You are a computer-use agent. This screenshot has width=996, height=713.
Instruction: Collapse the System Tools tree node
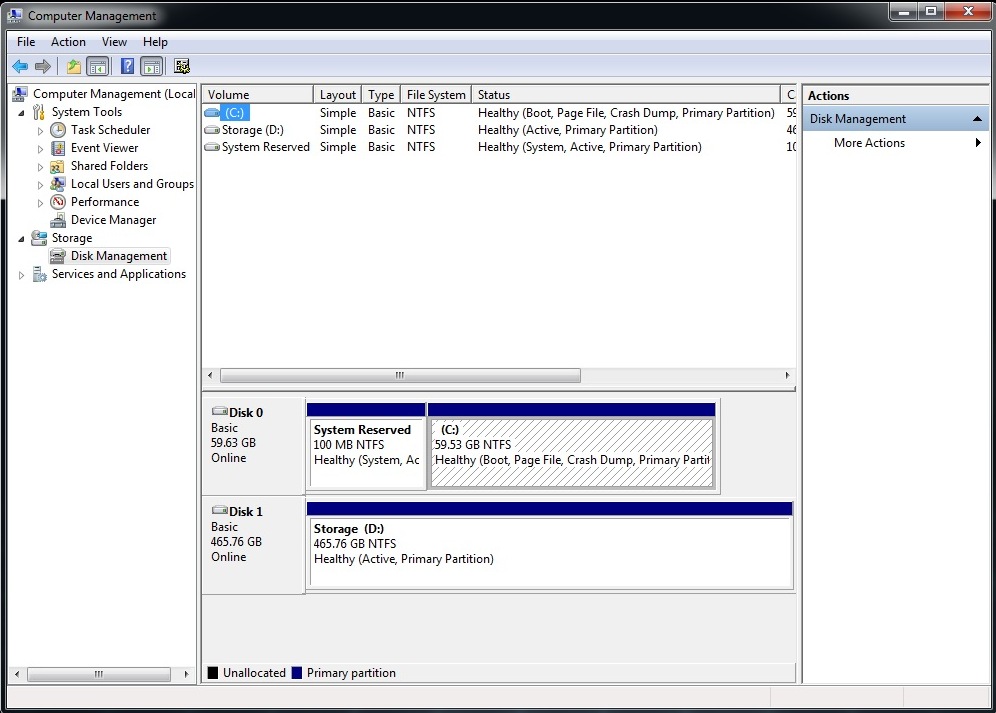[21, 113]
